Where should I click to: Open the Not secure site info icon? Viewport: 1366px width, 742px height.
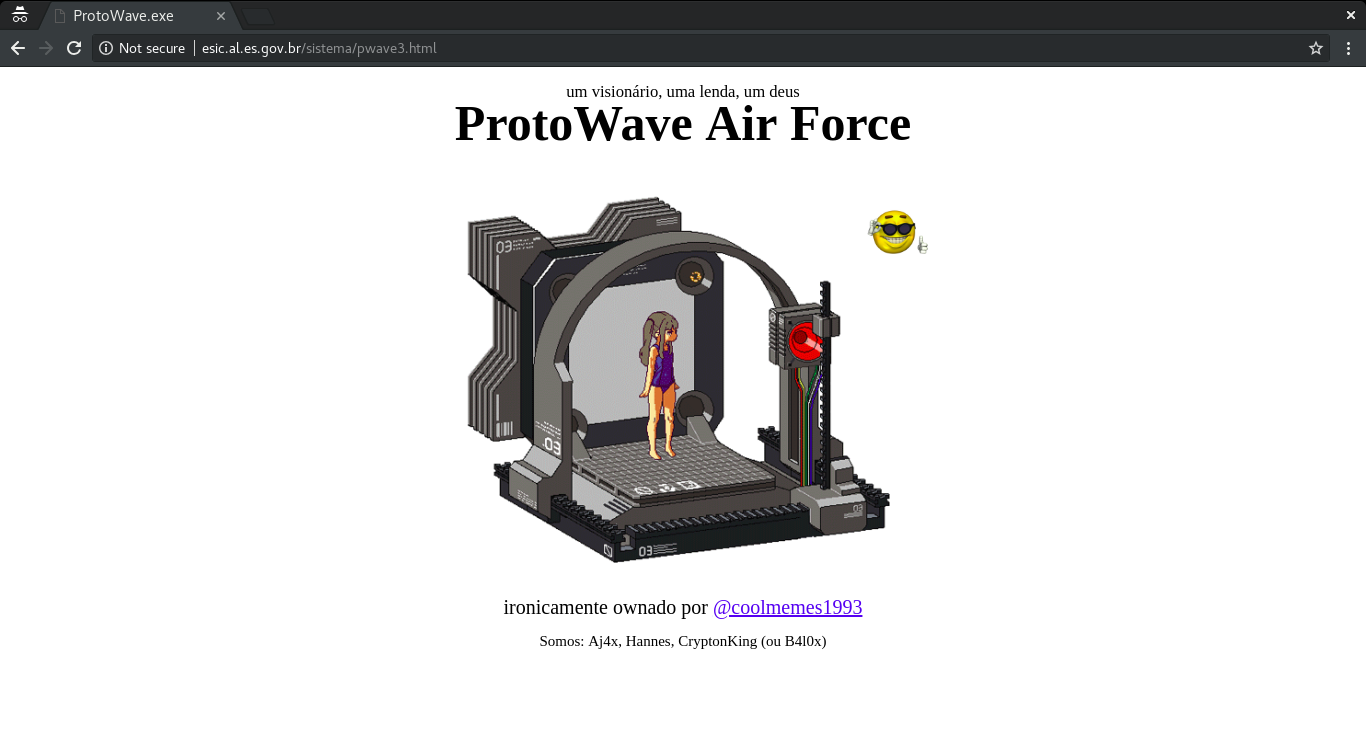(x=106, y=48)
